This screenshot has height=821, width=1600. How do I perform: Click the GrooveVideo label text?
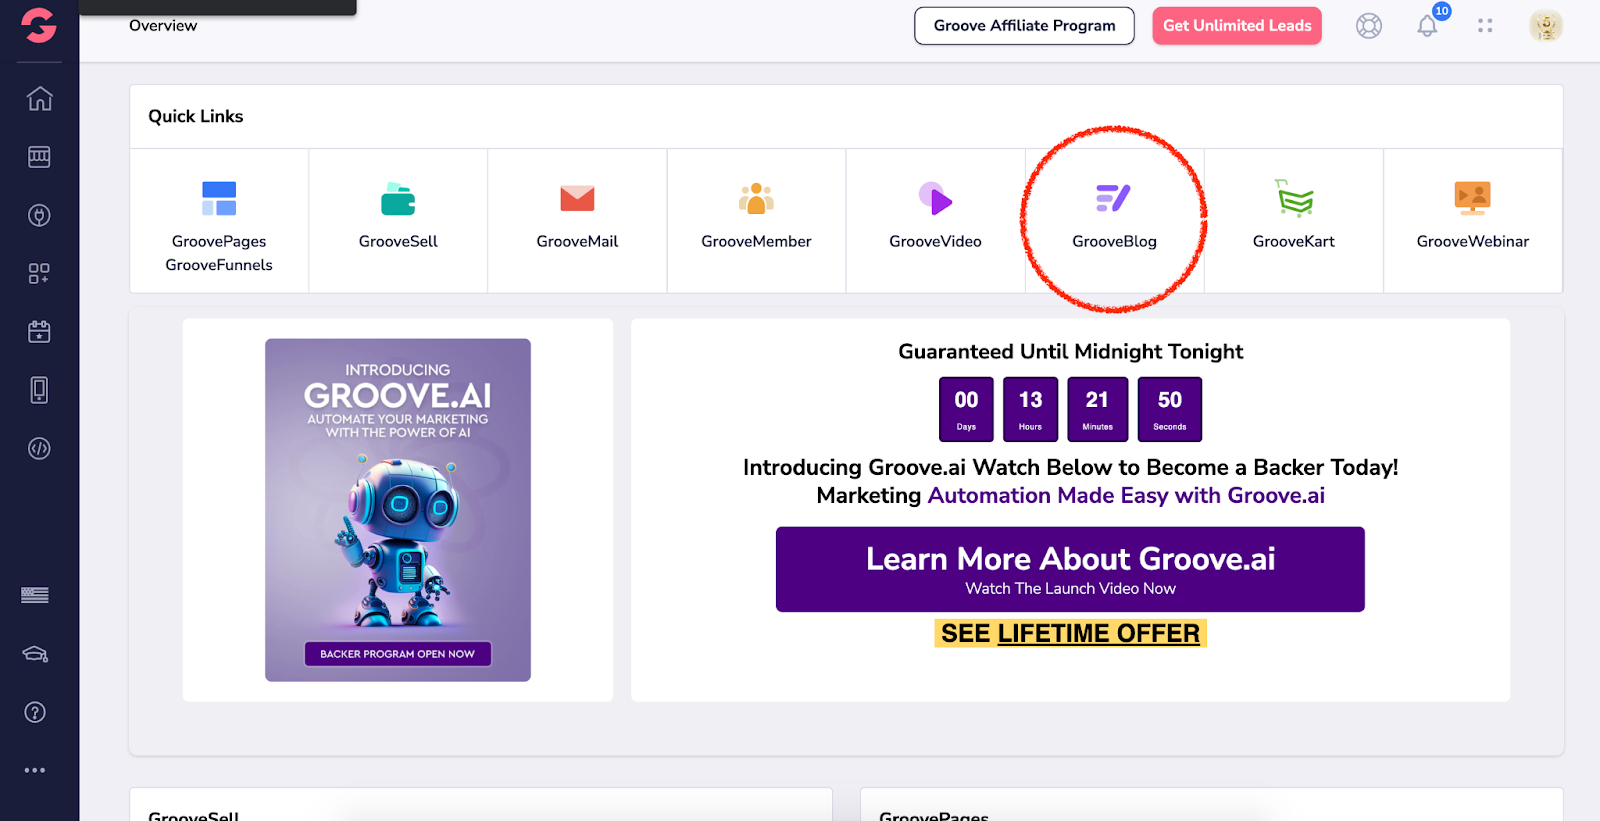tap(935, 241)
